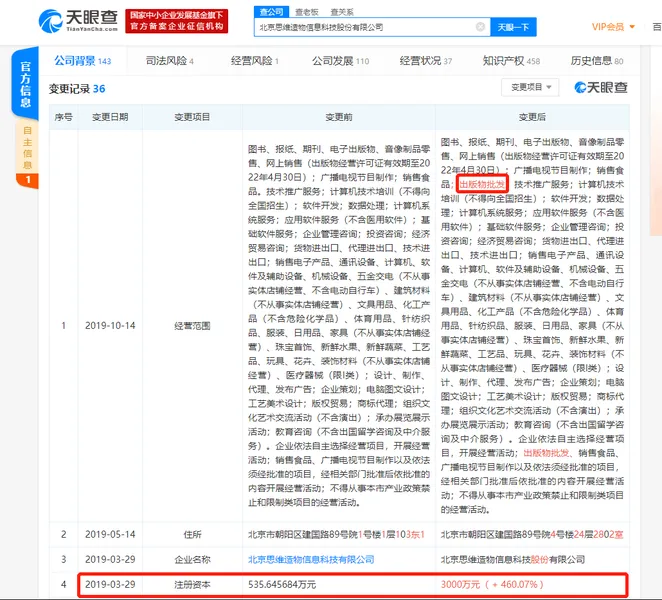The image size is (662, 600).
Task: Click the 注册资本 change item cell
Action: tap(193, 585)
